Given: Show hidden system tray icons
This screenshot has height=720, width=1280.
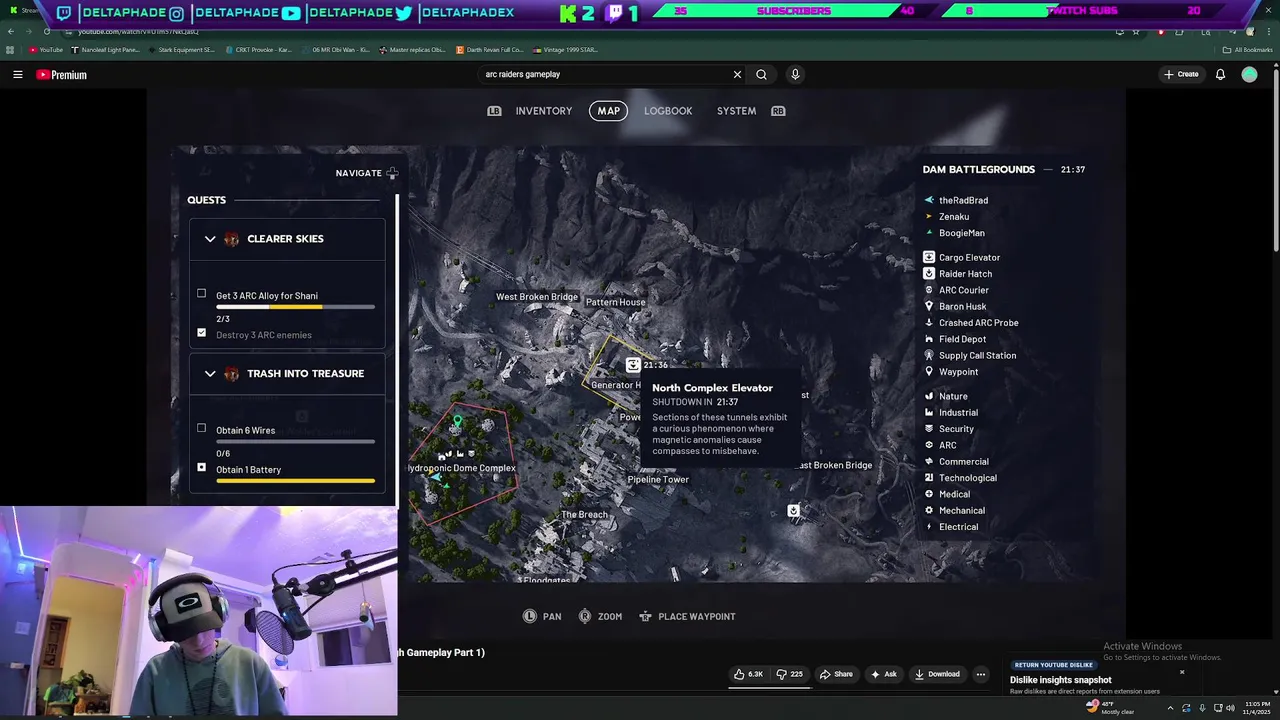Looking at the screenshot, I should pyautogui.click(x=1170, y=708).
